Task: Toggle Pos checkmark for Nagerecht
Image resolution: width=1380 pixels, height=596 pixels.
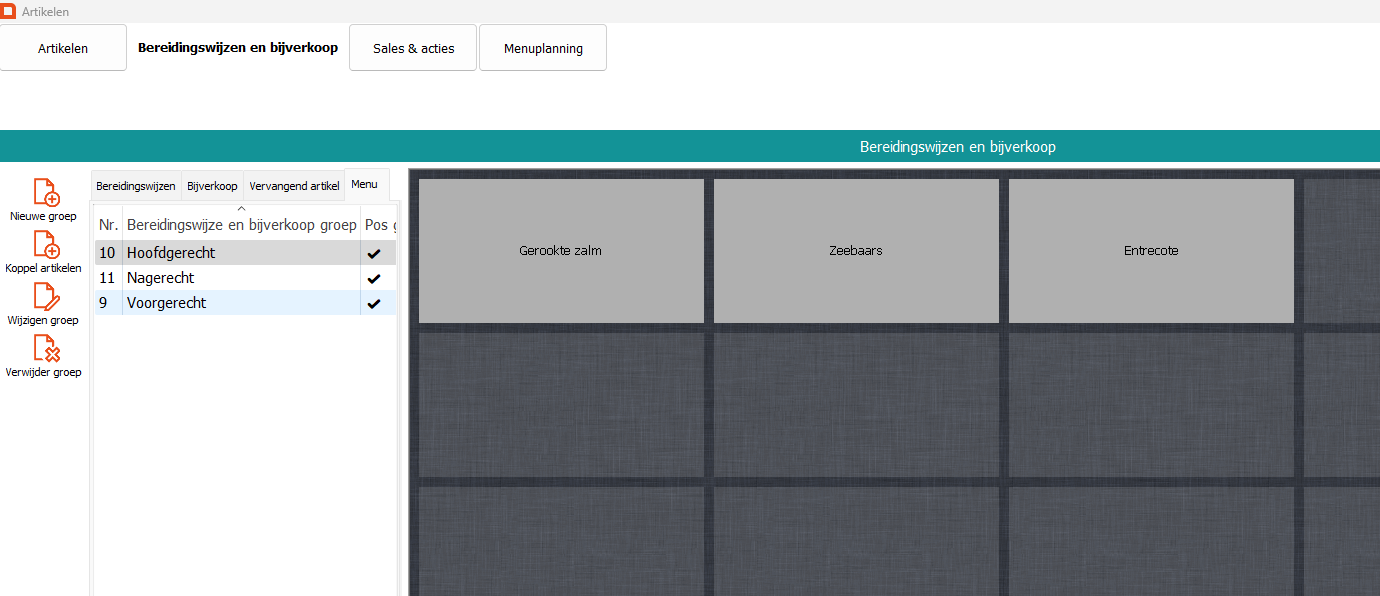Action: point(374,279)
